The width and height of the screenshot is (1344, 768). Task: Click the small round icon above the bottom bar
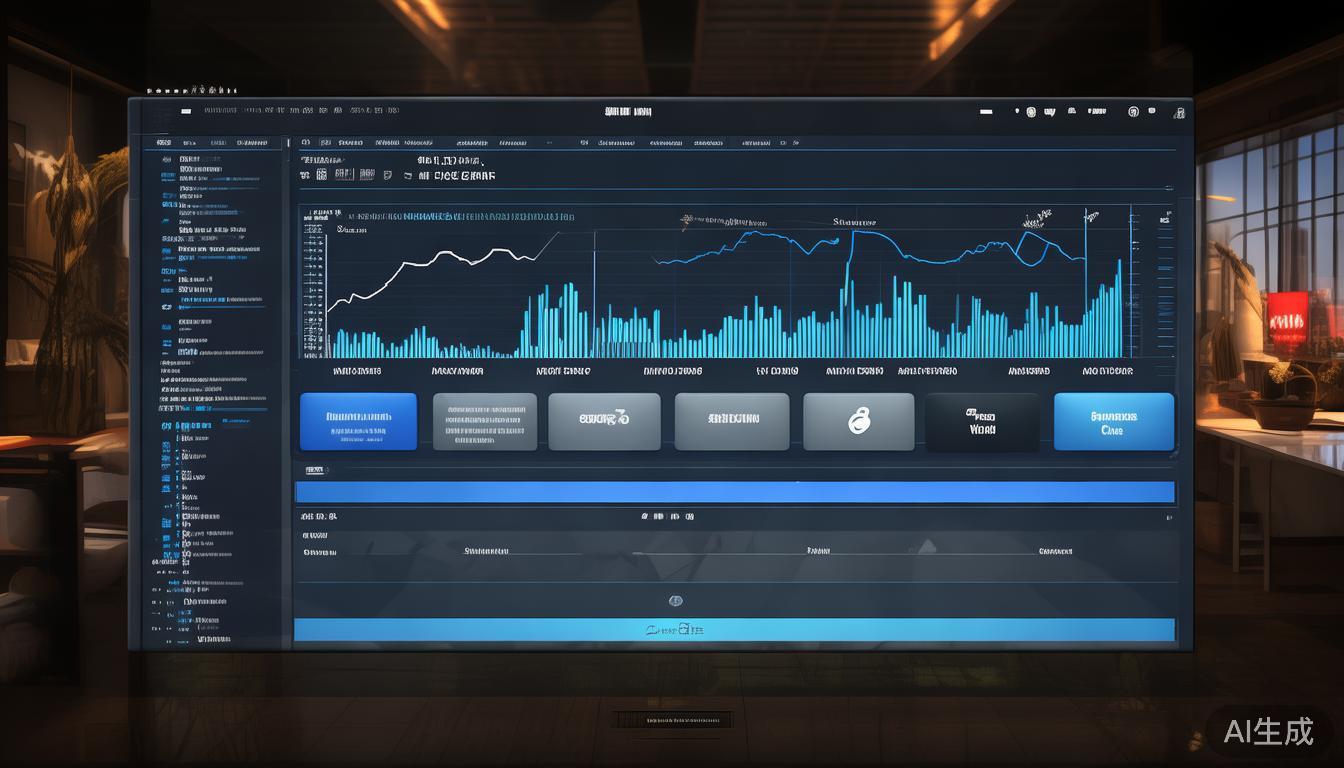click(675, 601)
